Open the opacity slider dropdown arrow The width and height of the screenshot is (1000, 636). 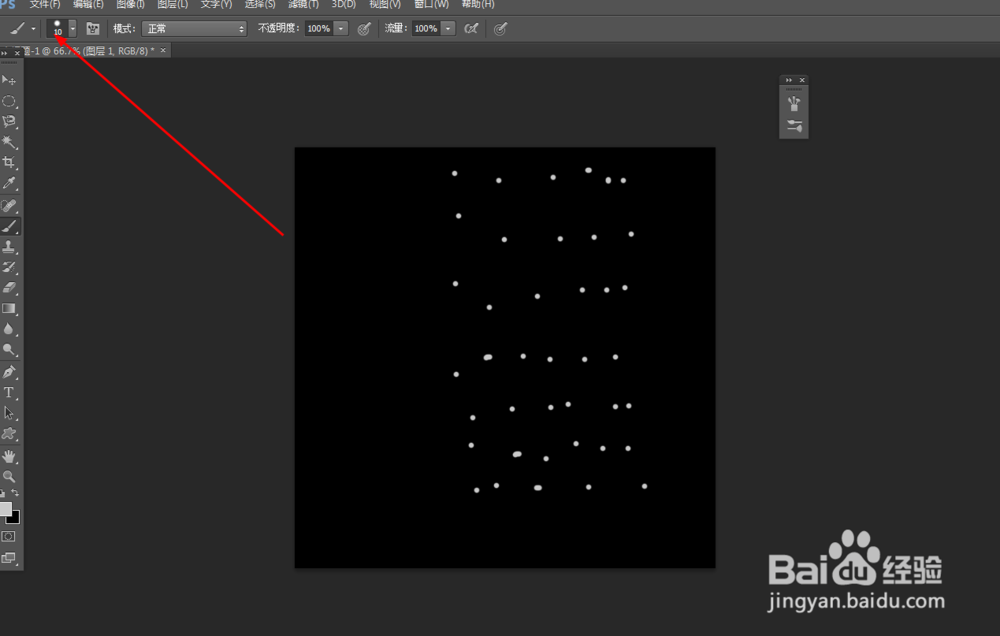coord(342,29)
